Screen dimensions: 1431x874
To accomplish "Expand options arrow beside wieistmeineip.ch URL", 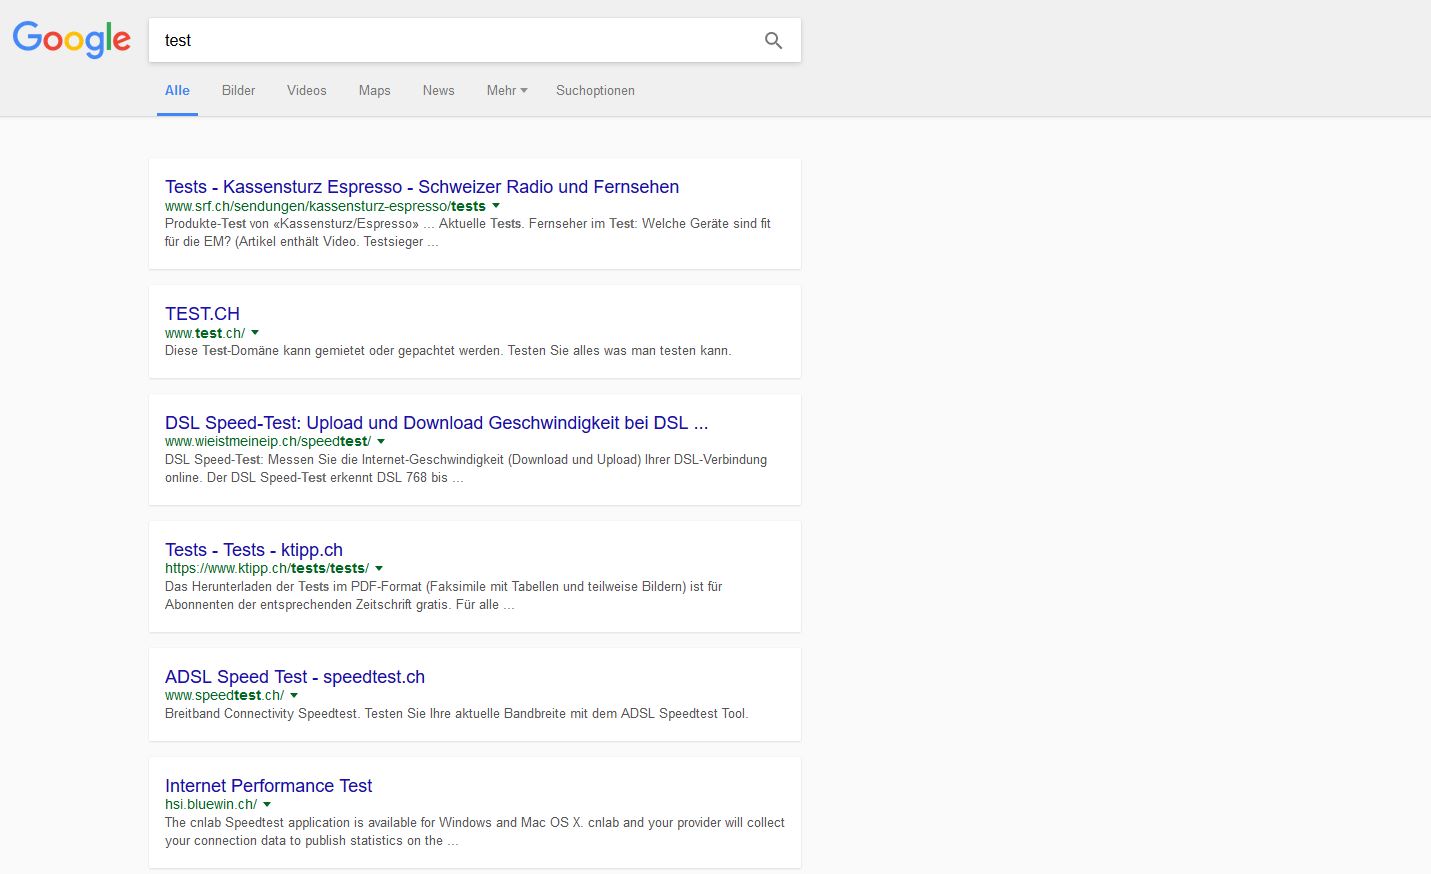I will point(381,441).
